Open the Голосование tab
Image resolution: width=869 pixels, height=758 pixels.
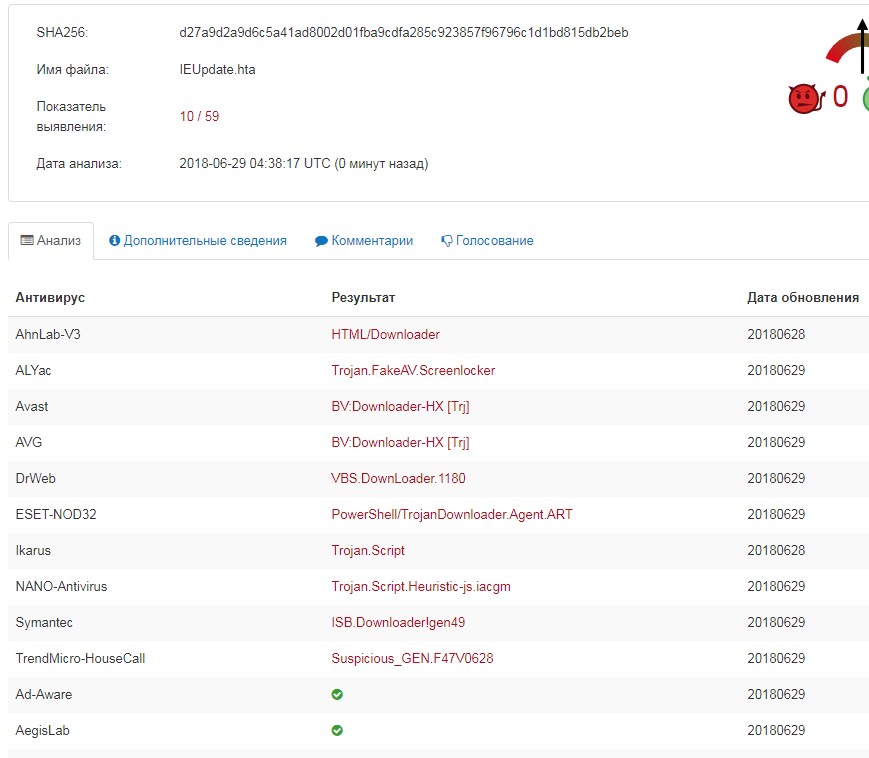tap(487, 240)
